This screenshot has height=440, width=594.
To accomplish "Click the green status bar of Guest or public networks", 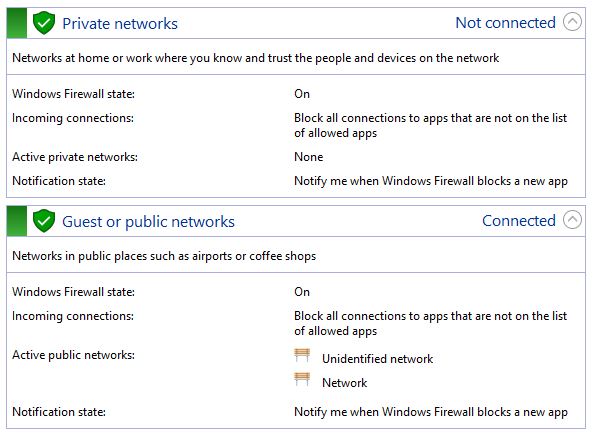I will pos(17,221).
